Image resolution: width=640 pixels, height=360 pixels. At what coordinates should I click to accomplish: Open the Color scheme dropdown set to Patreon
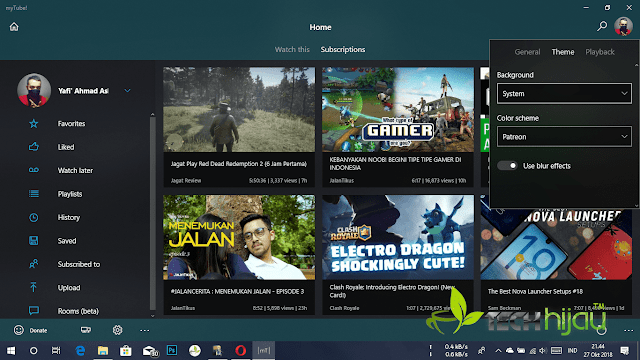[x=564, y=137]
